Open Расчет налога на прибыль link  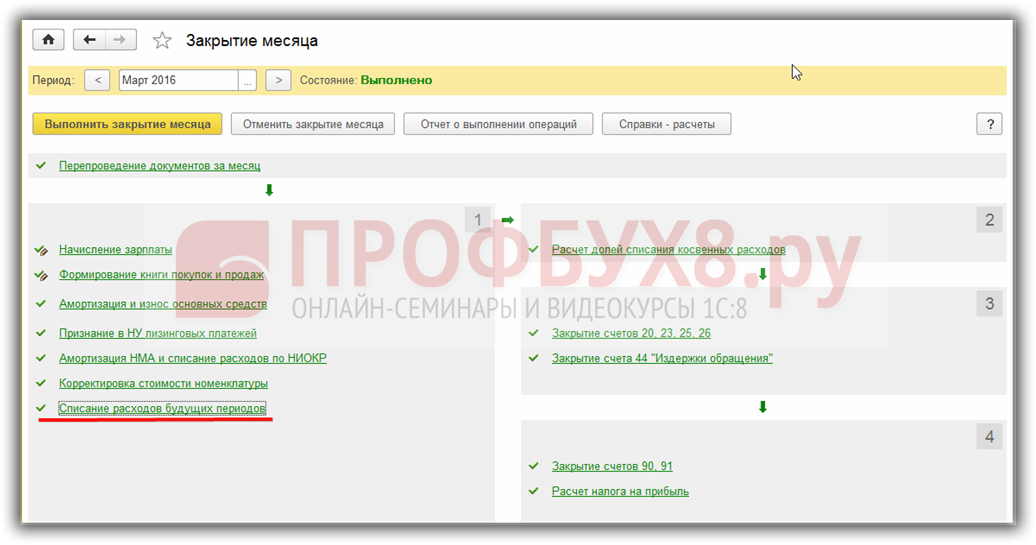[620, 491]
